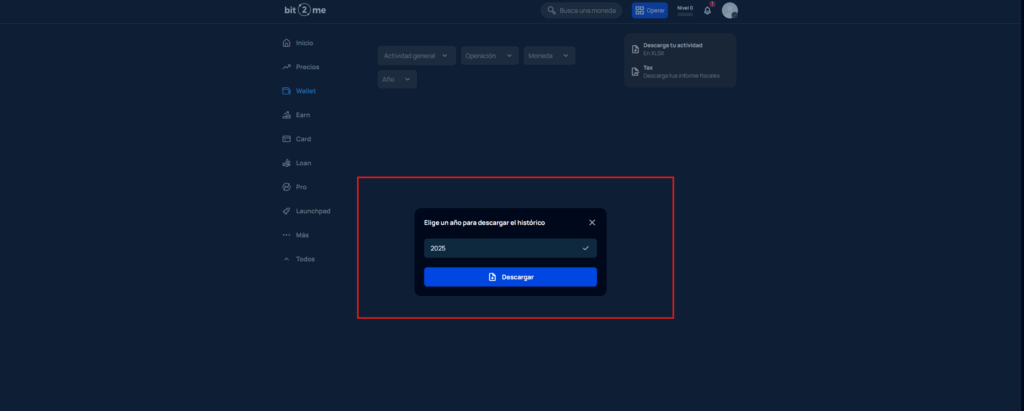Open the Earn menu item
The image size is (1024, 411).
(x=303, y=115)
